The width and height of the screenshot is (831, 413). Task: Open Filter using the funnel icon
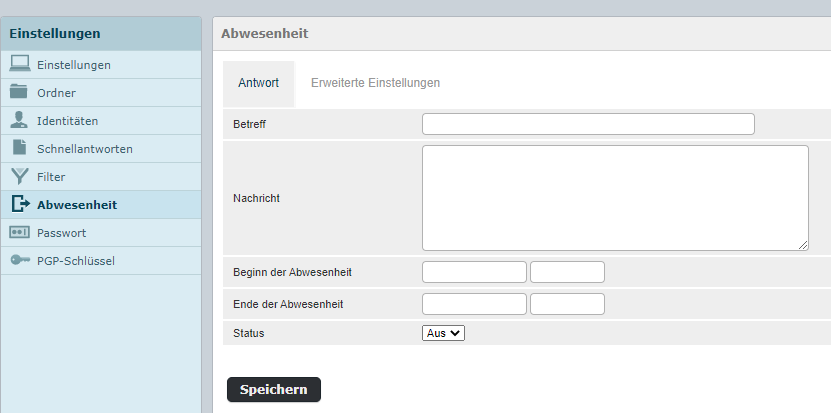[x=20, y=176]
